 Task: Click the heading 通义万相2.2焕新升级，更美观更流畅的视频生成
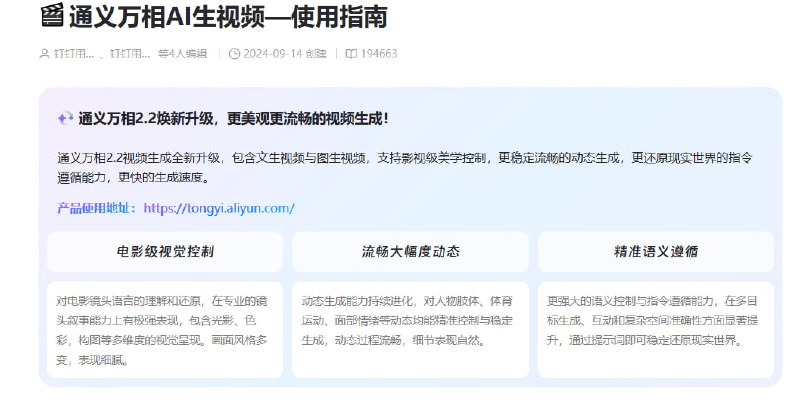pyautogui.click(x=233, y=119)
